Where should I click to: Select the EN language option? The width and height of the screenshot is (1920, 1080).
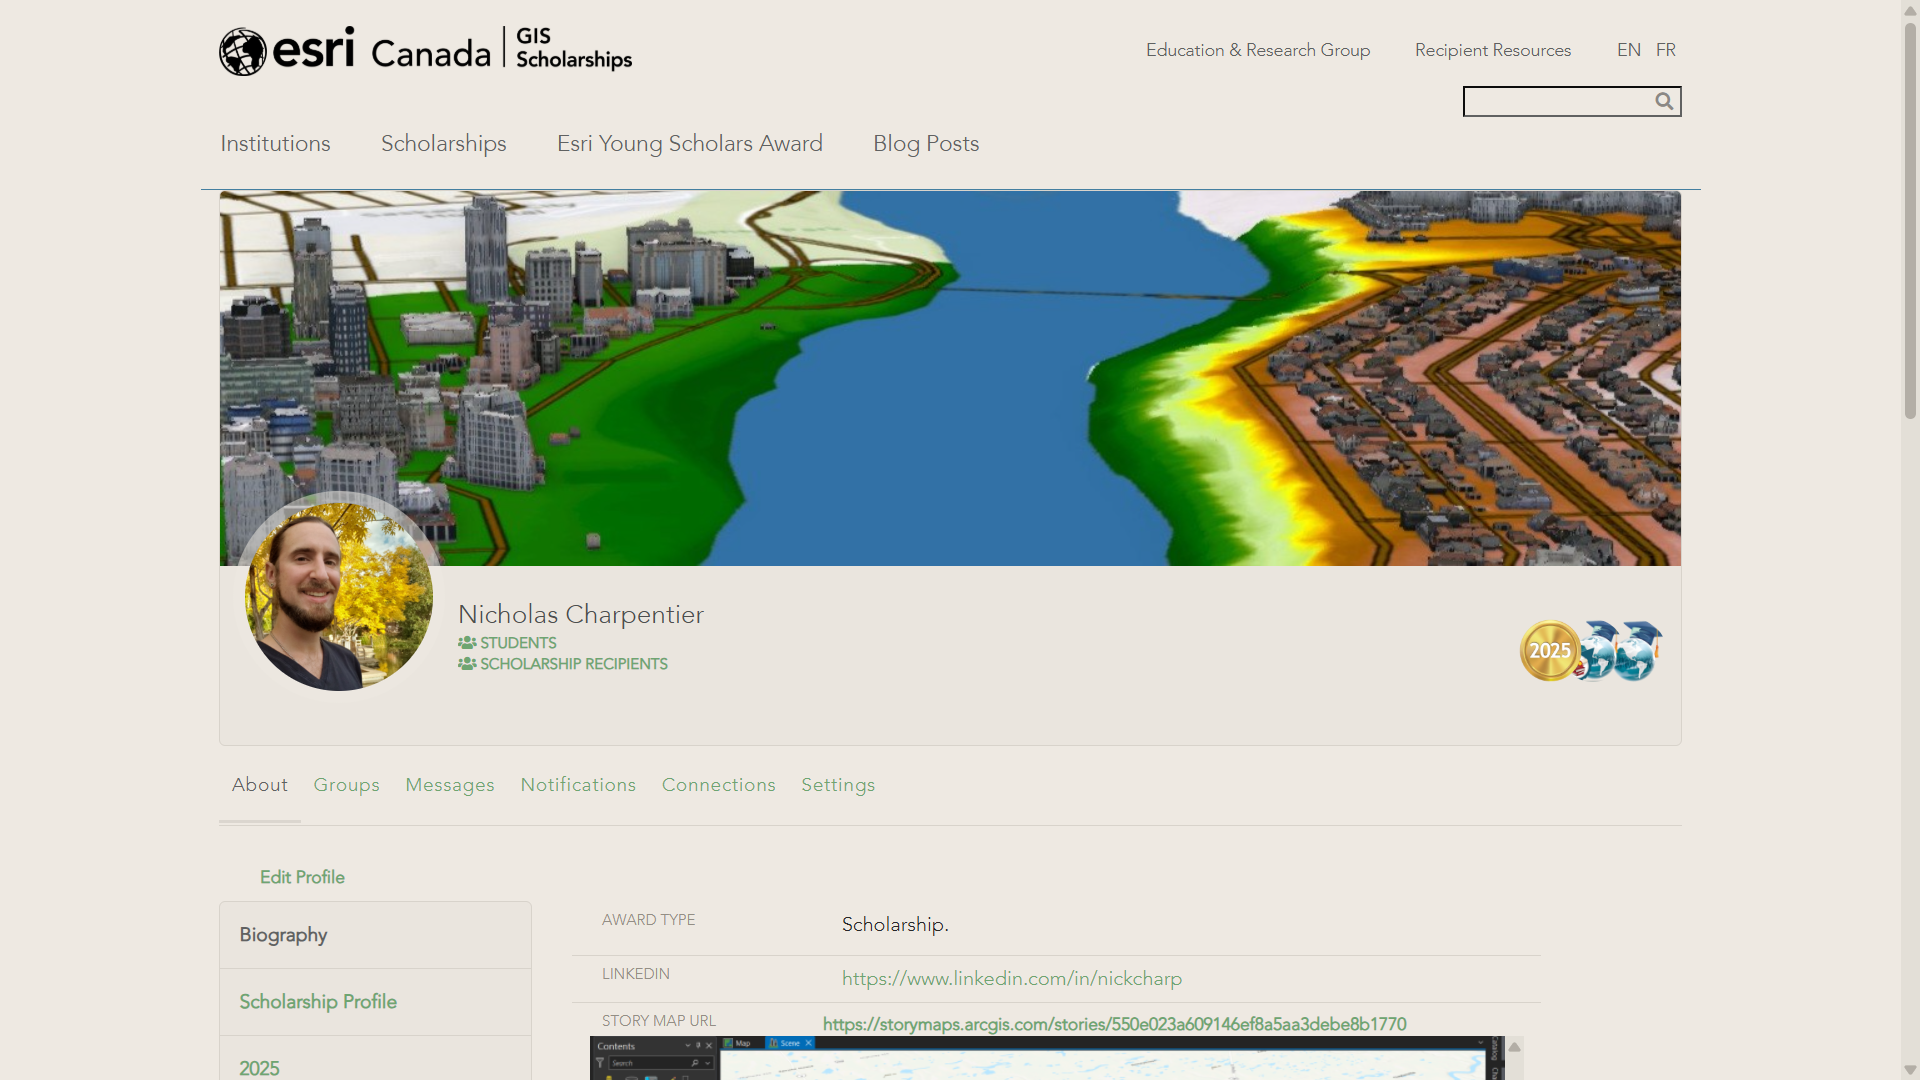pyautogui.click(x=1628, y=49)
